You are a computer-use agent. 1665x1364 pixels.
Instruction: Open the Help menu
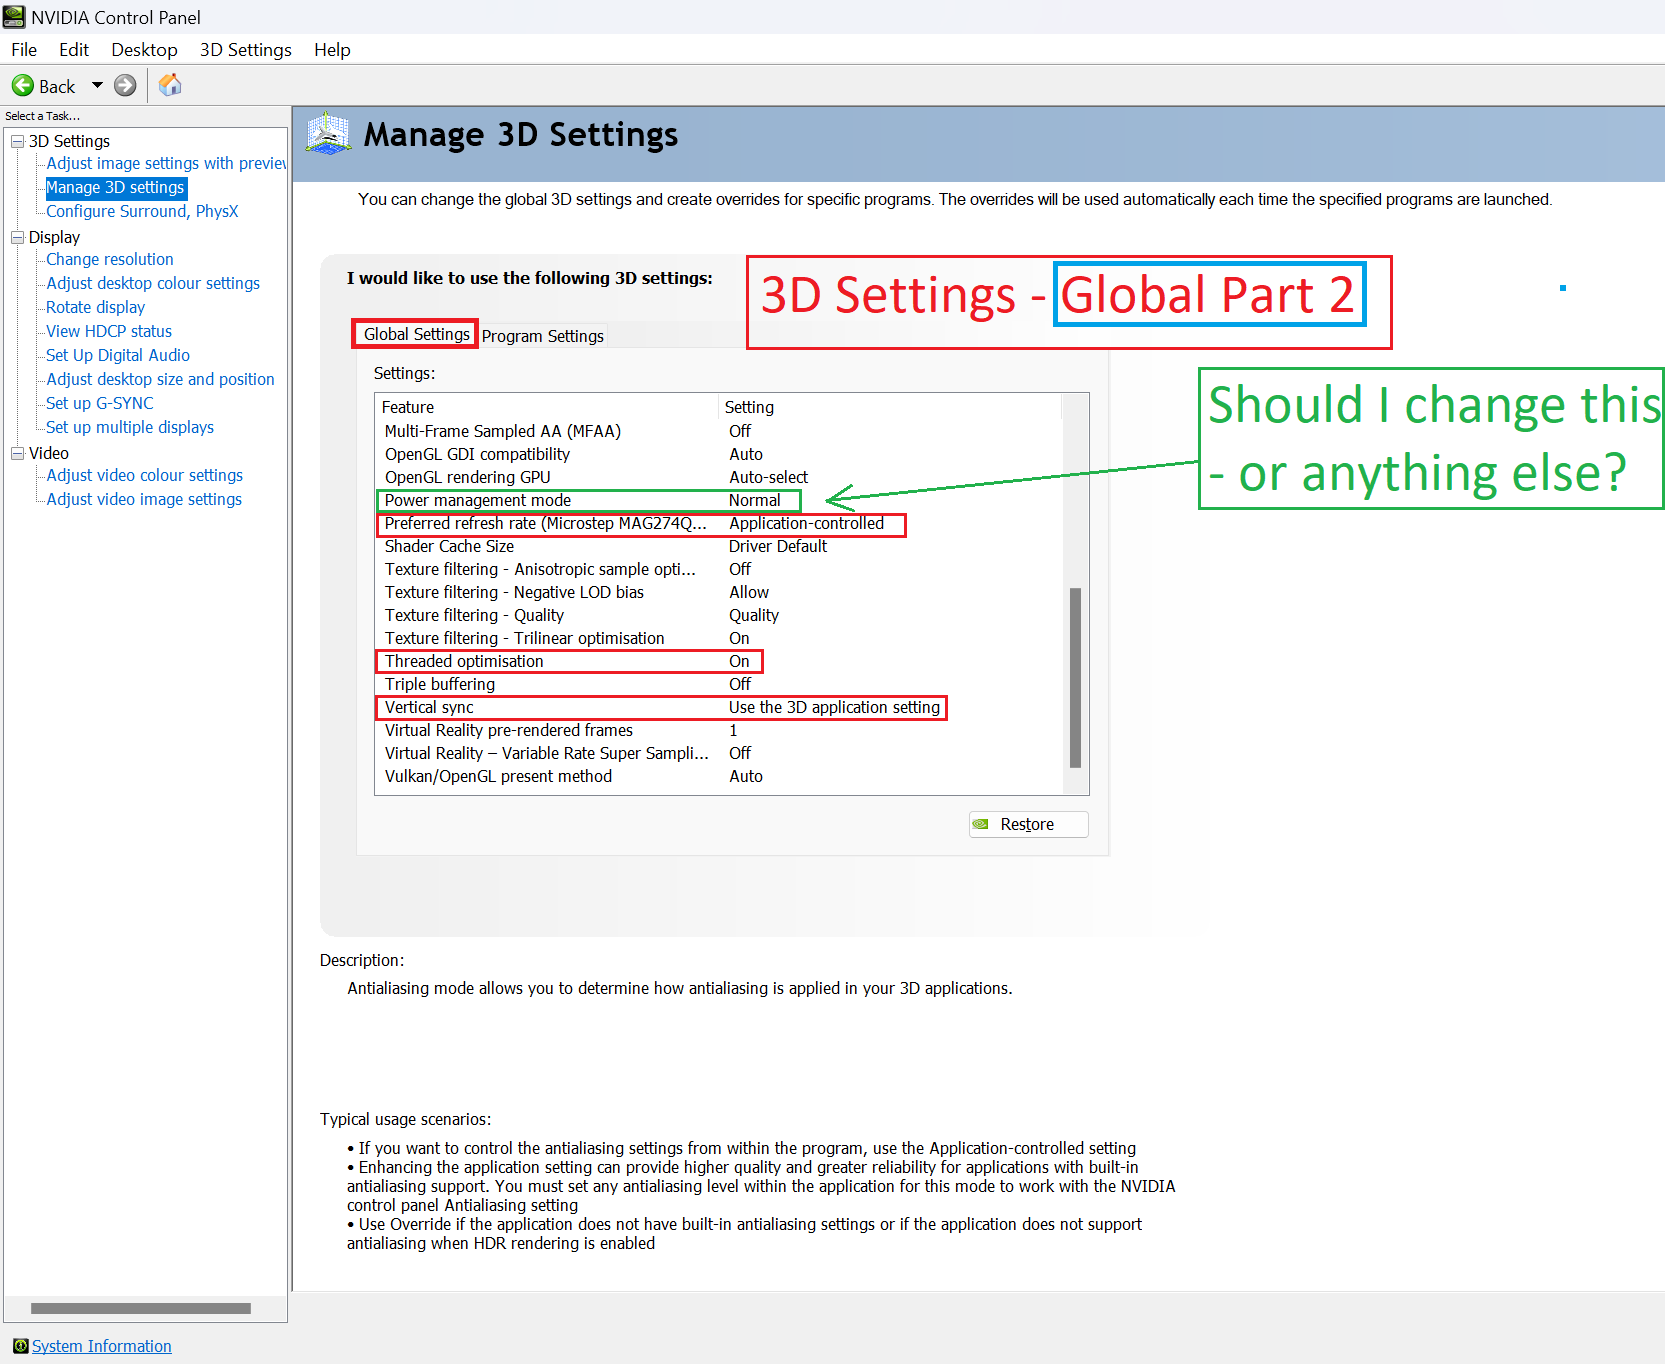point(332,50)
